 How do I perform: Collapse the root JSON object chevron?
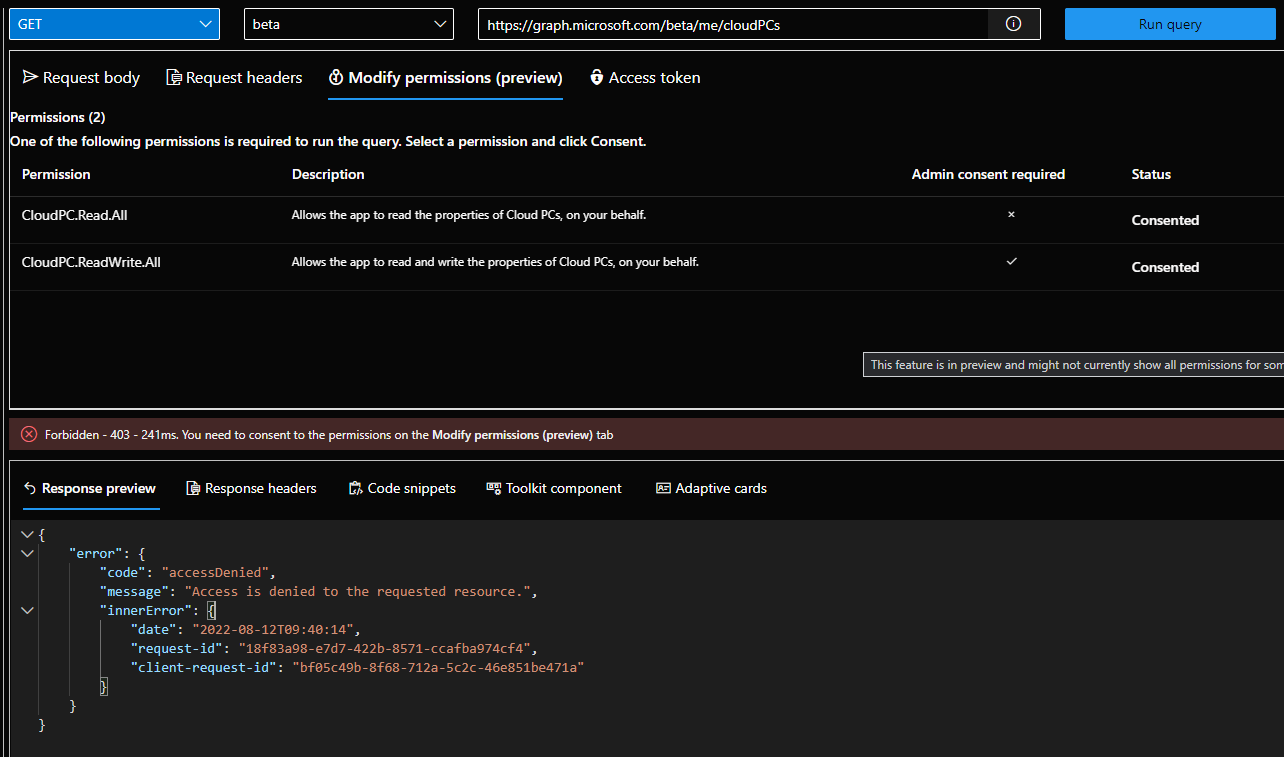(27, 535)
